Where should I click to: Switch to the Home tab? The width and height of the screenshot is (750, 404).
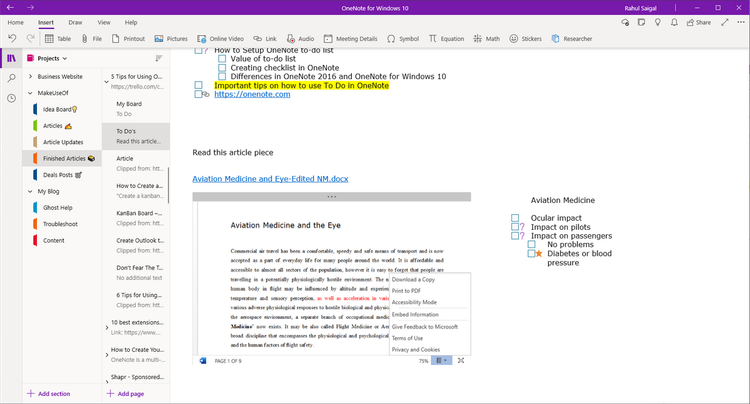[15, 22]
